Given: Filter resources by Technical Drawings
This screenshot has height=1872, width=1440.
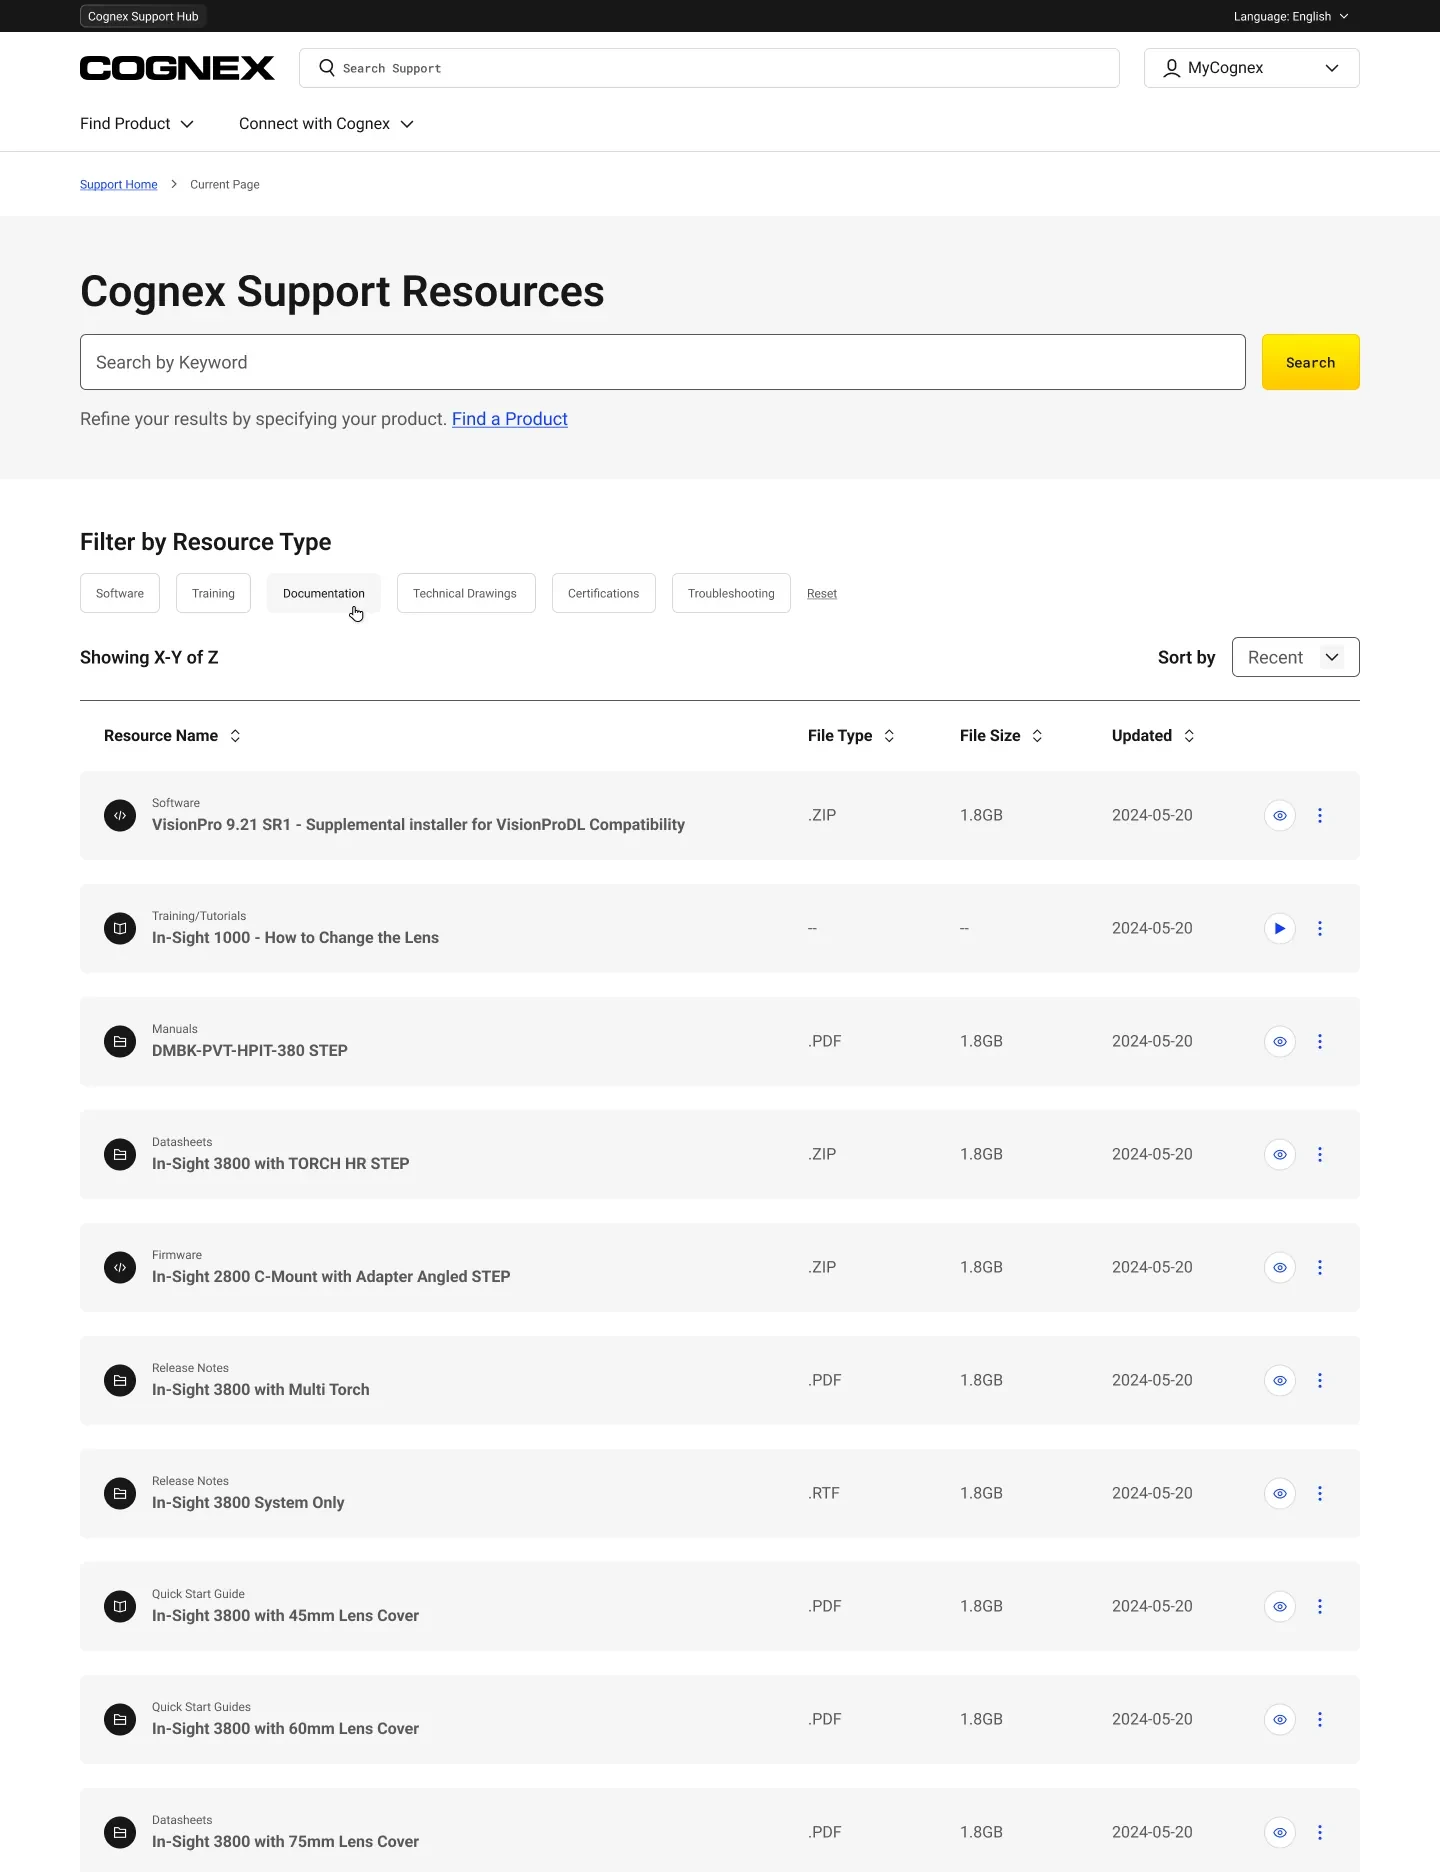Looking at the screenshot, I should 466,593.
